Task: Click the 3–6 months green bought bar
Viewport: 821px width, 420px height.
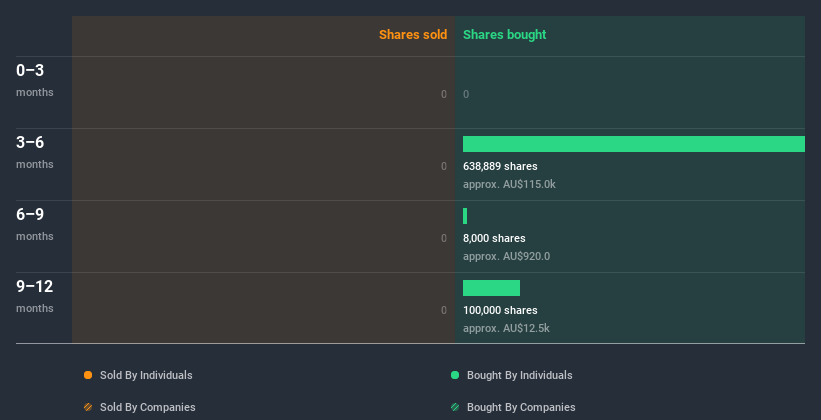Action: (x=634, y=144)
